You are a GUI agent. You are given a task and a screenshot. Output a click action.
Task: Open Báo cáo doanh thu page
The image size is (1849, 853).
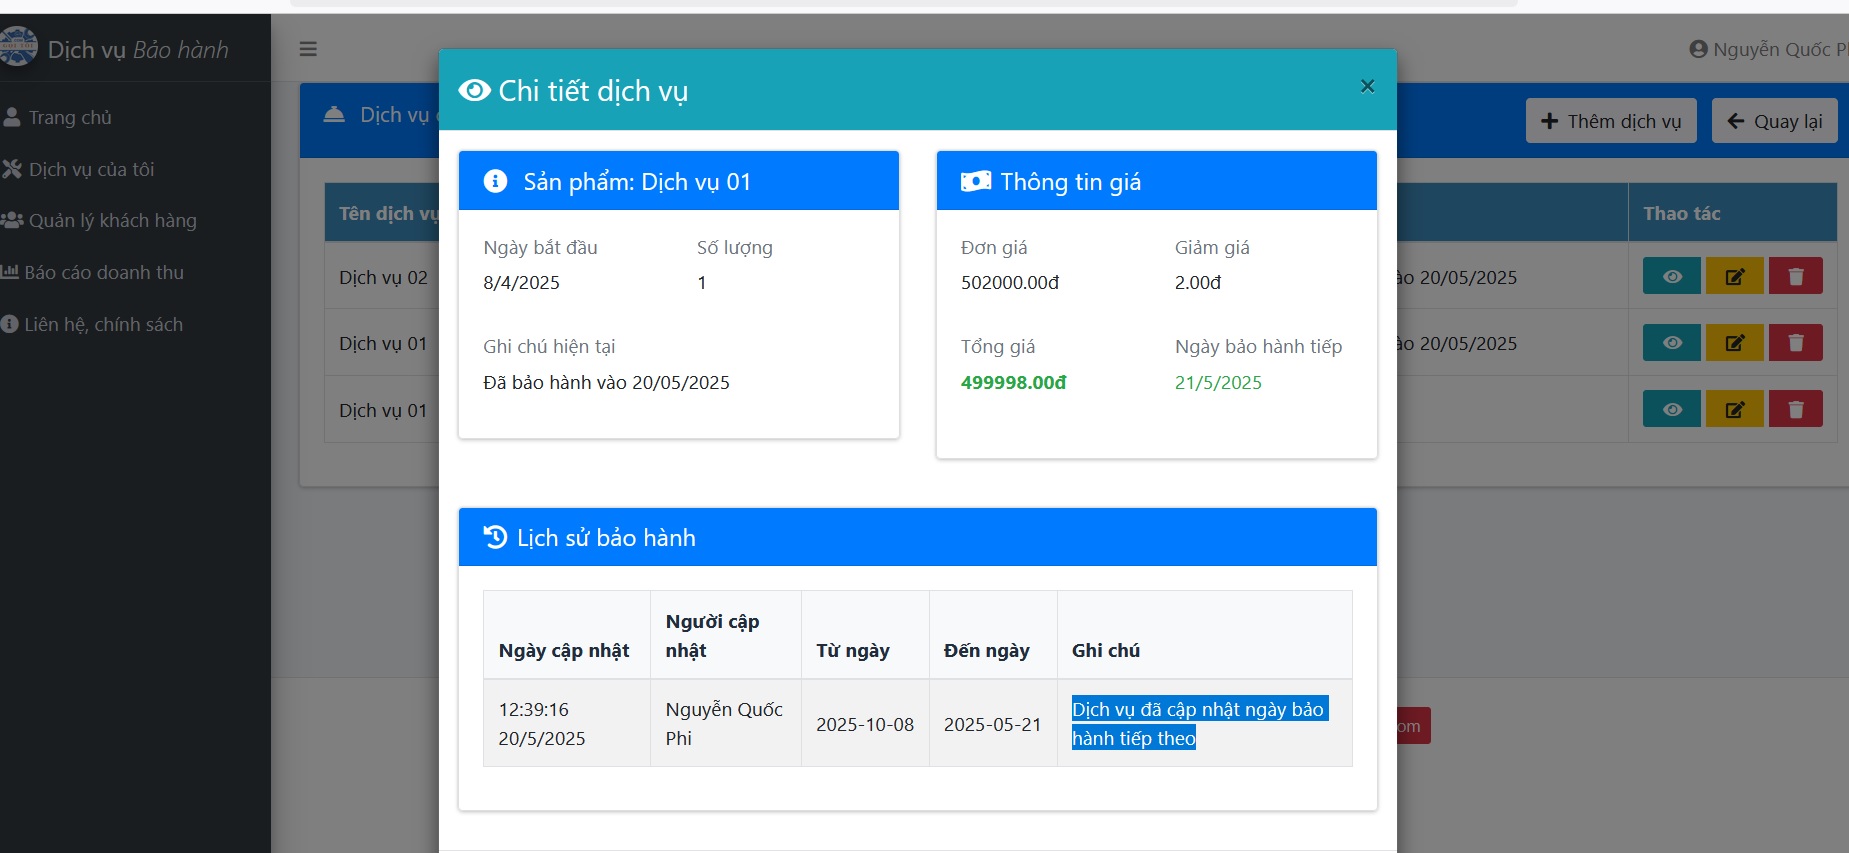104,273
